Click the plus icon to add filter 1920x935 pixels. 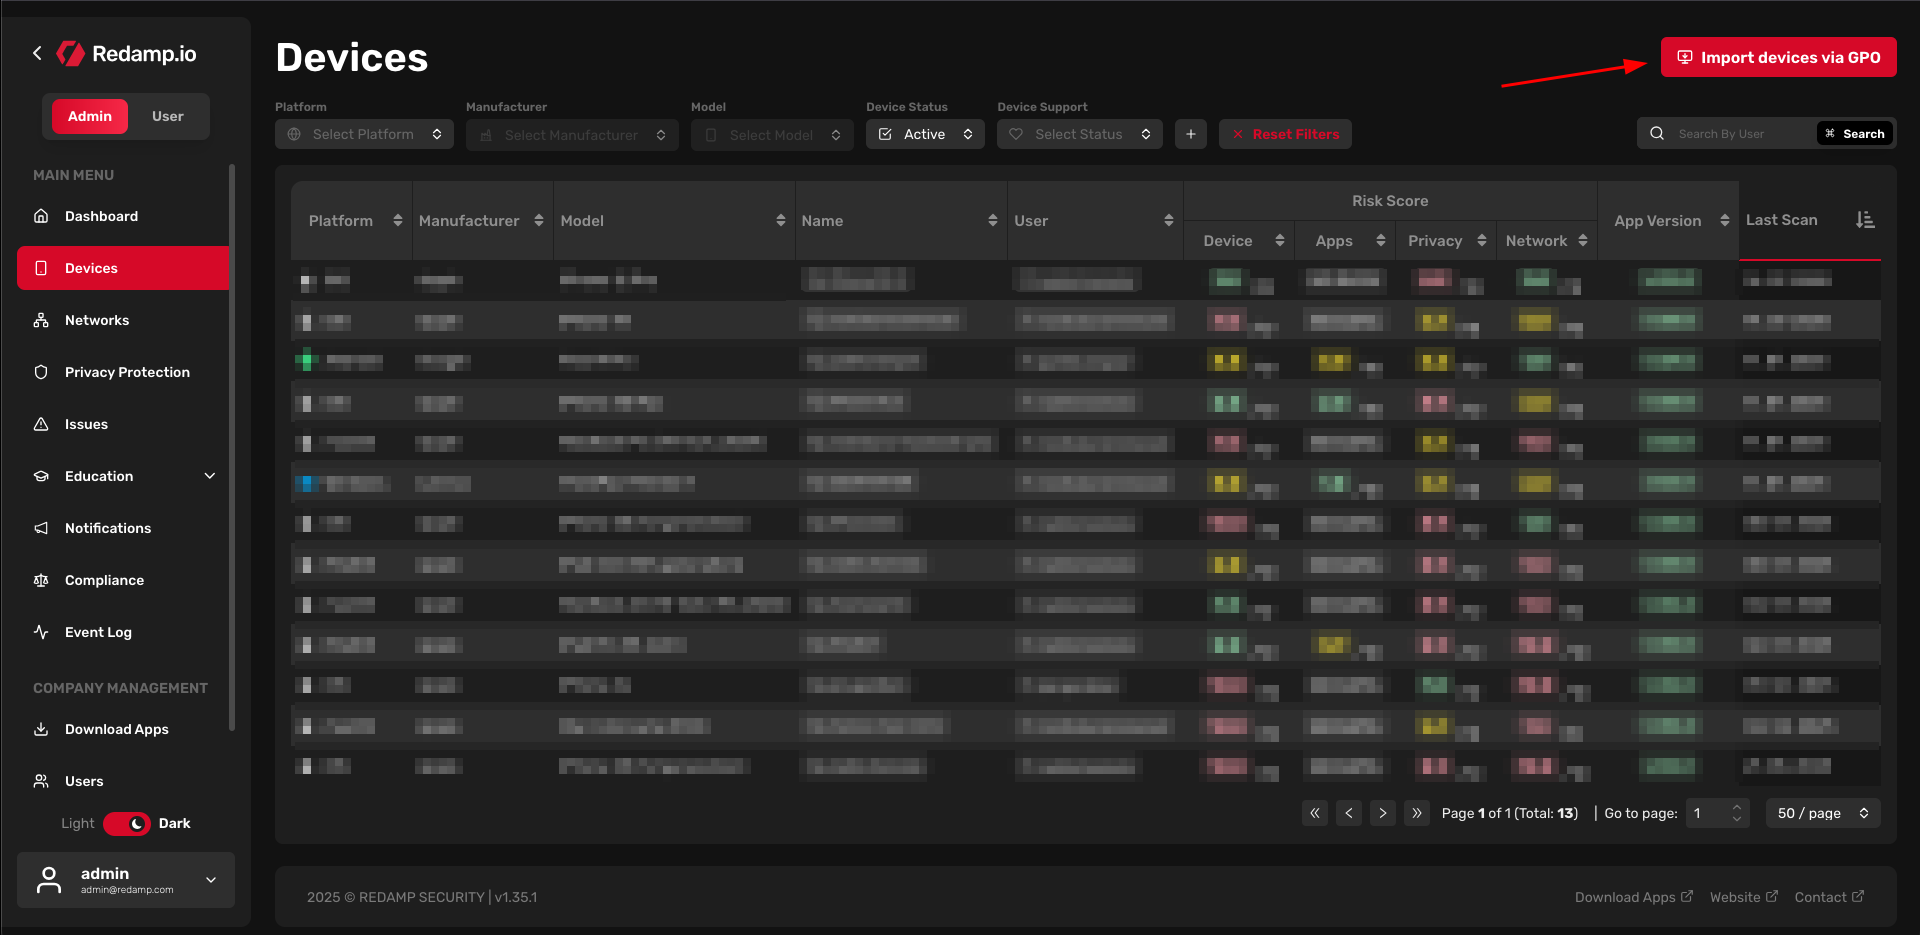point(1190,134)
